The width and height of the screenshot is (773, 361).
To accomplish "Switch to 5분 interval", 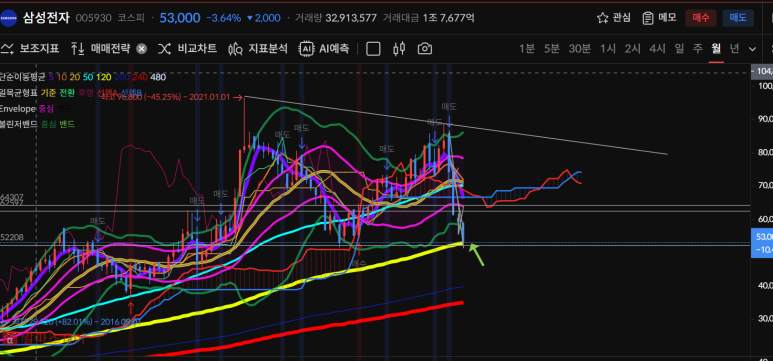I will click(552, 48).
